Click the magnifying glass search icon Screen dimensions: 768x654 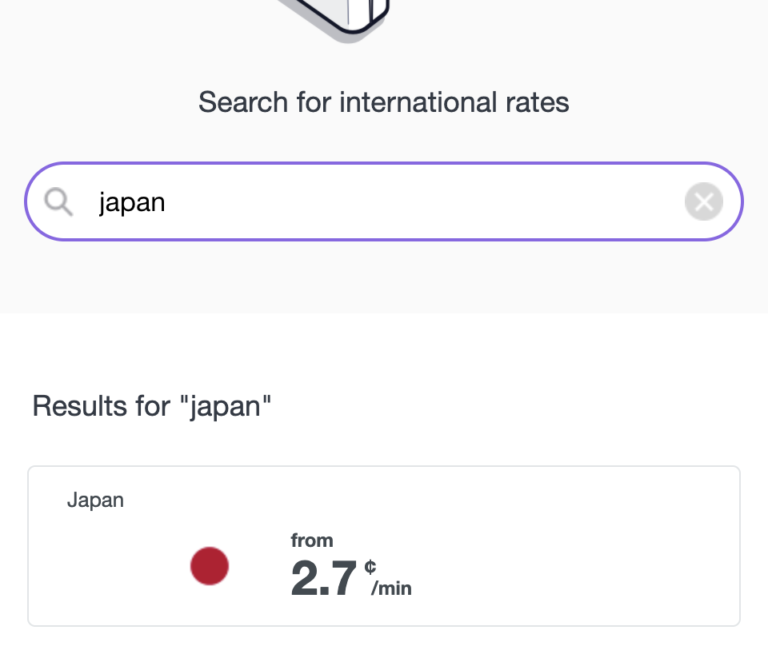click(59, 203)
